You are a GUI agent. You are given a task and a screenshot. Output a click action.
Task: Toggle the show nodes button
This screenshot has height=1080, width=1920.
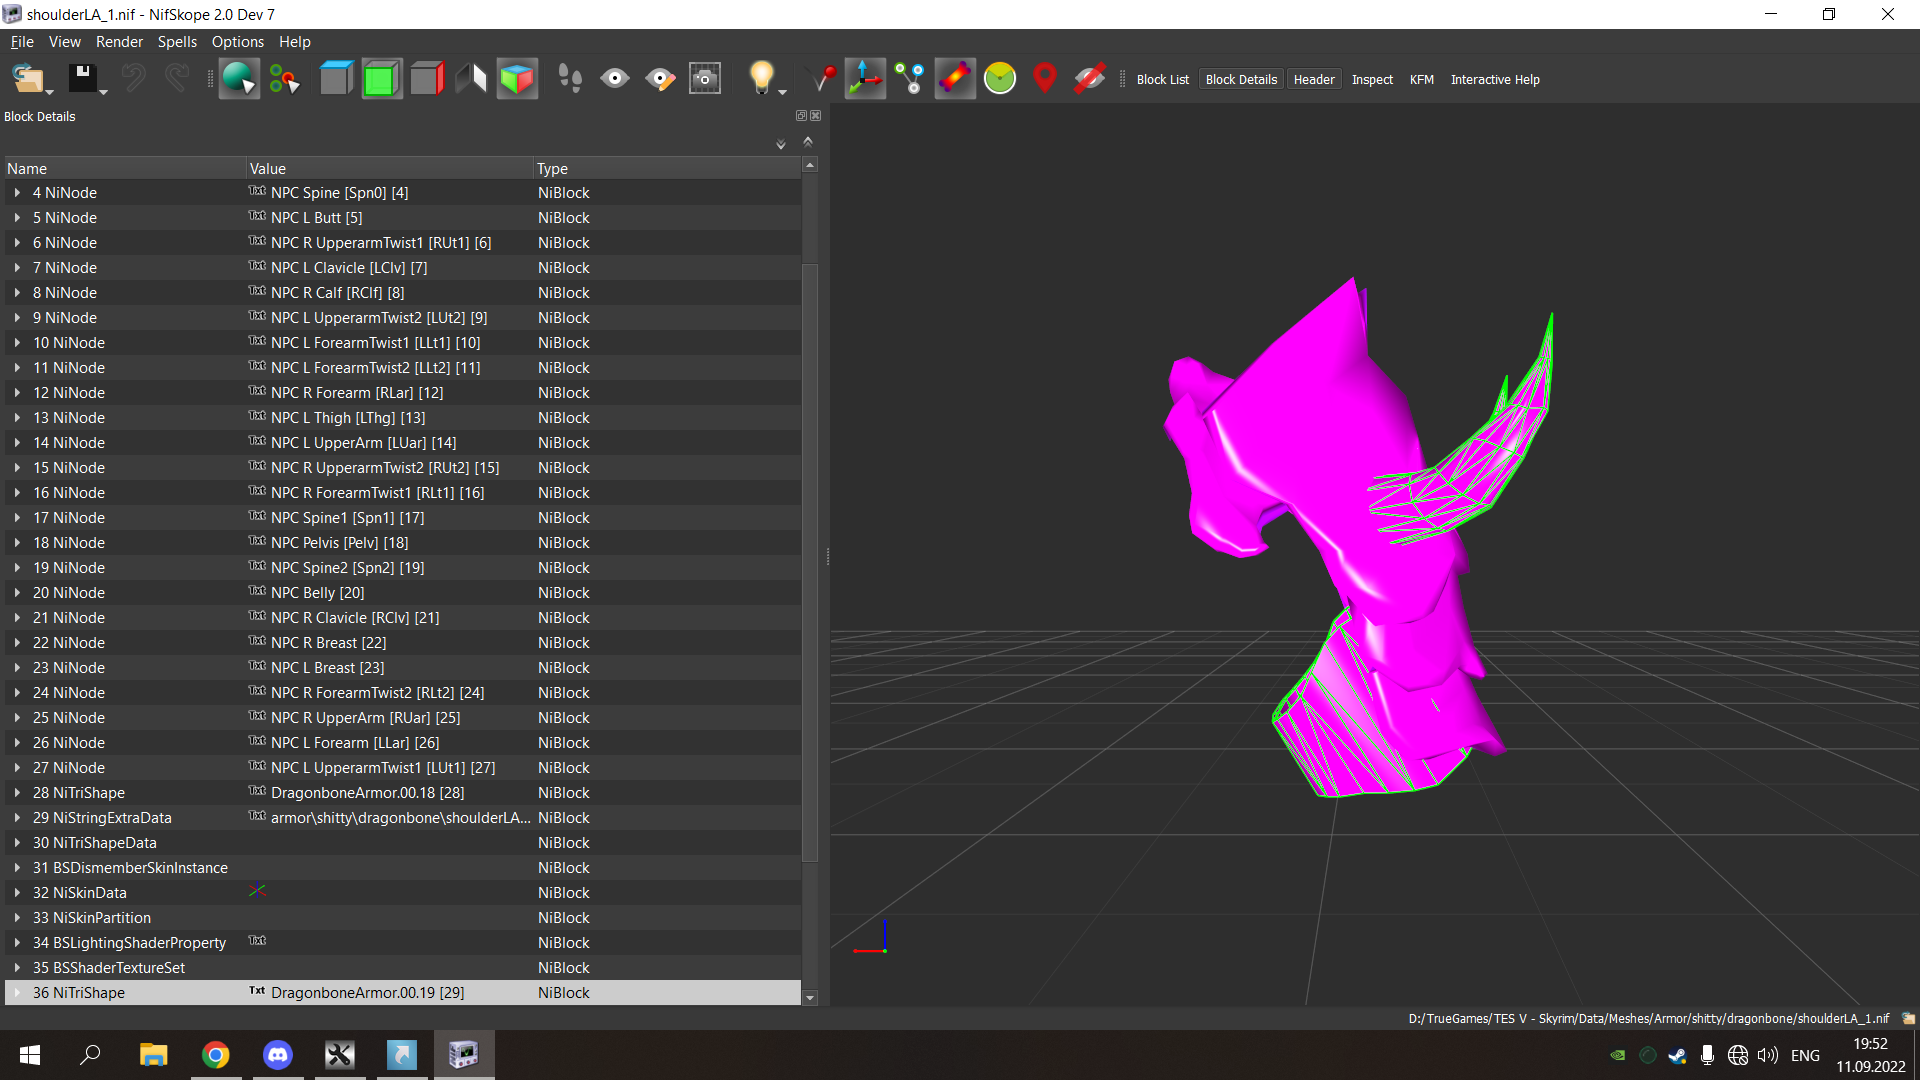coord(910,79)
